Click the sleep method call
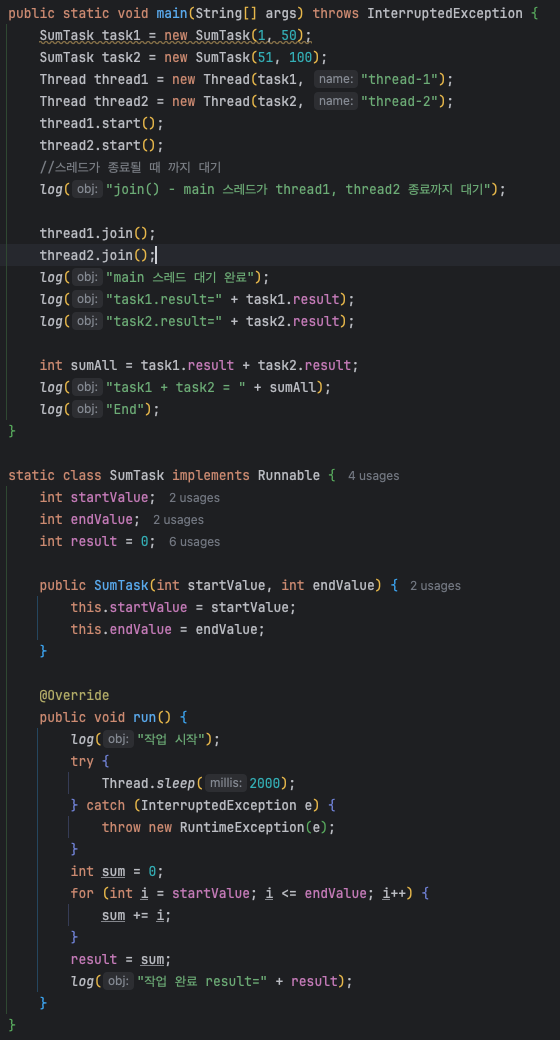Image resolution: width=560 pixels, height=1040 pixels. point(176,783)
